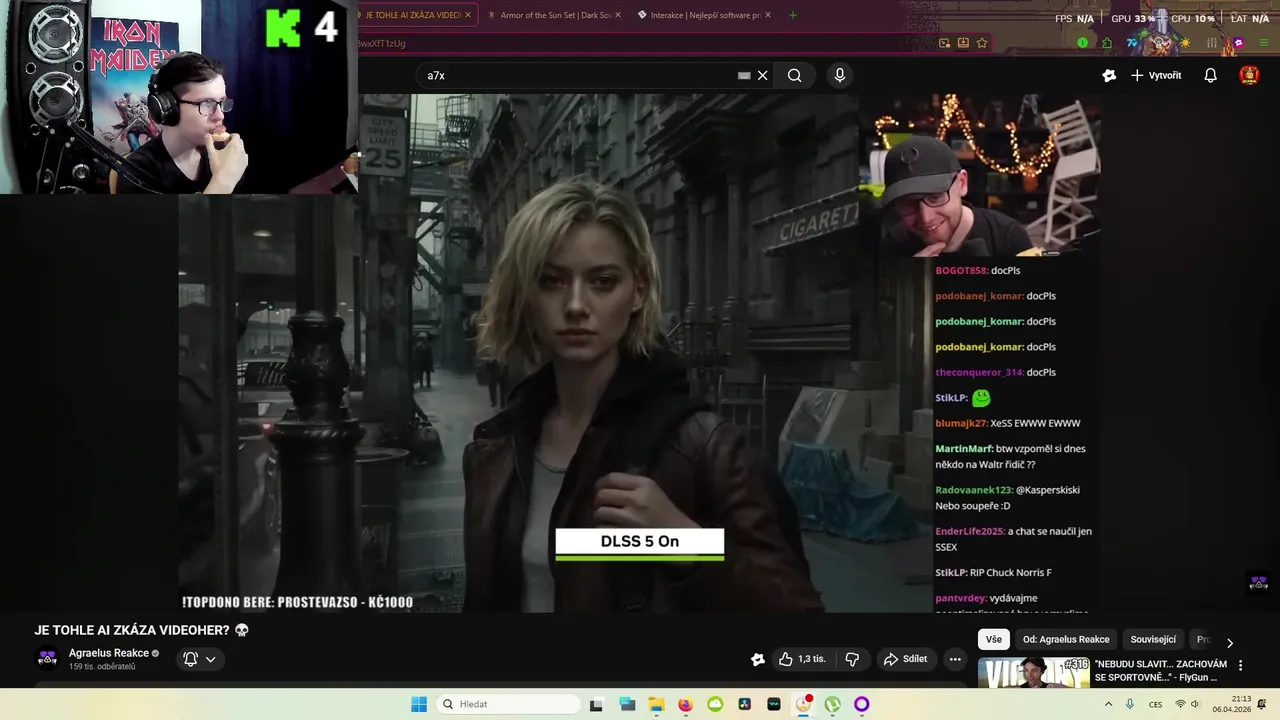The height and width of the screenshot is (720, 1280).
Task: Click the YouTube search magnifier button
Action: click(x=794, y=75)
